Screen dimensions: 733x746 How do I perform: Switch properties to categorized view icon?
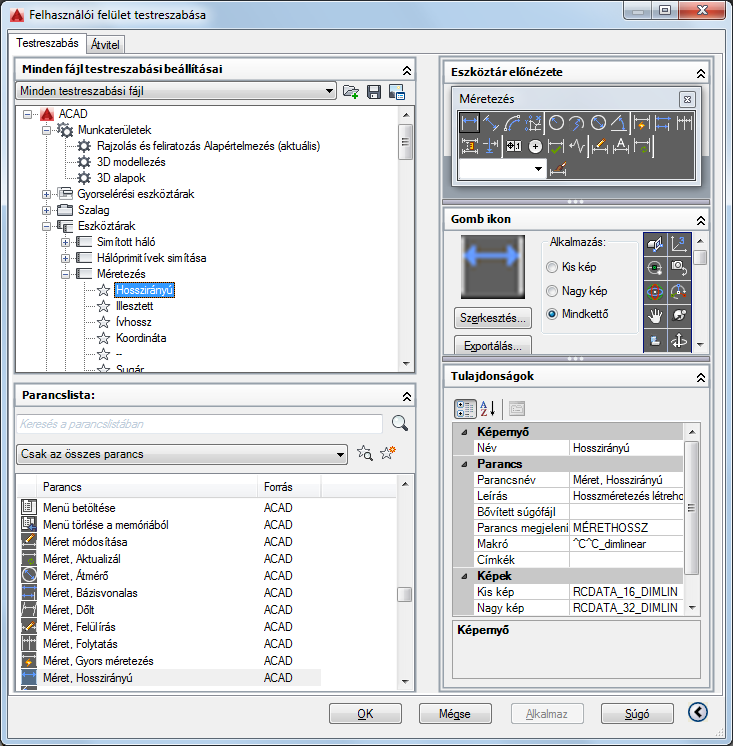coord(465,409)
